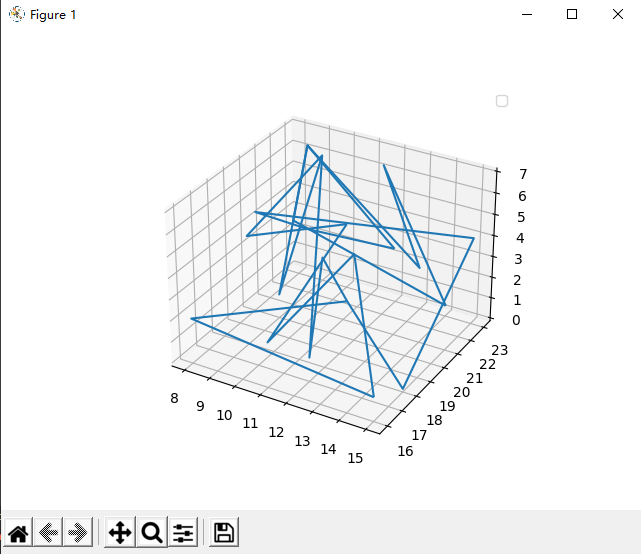Screen dimensions: 641x554
Task: Click z-axis tick label 7
Action: point(523,174)
